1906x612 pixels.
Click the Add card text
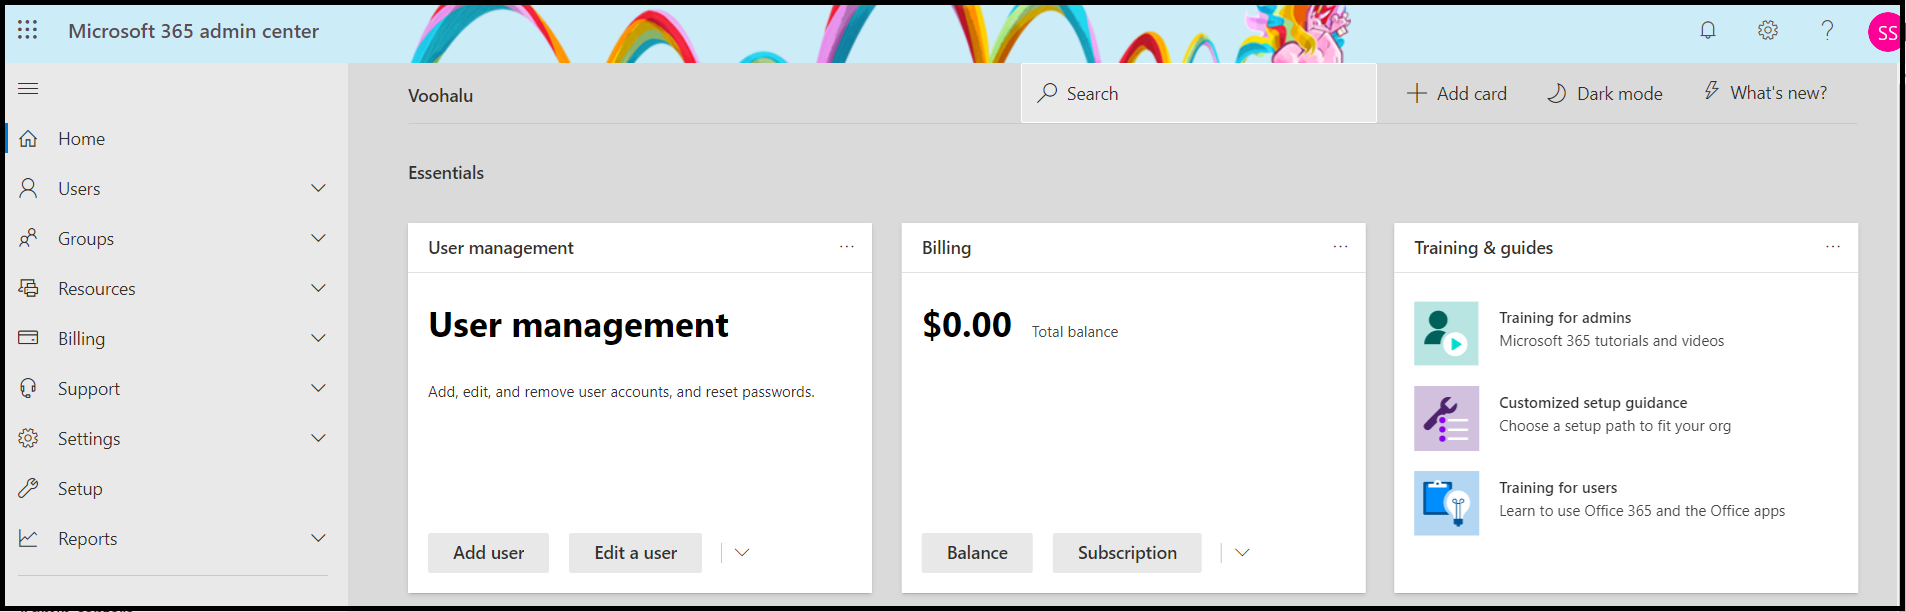(x=1472, y=93)
